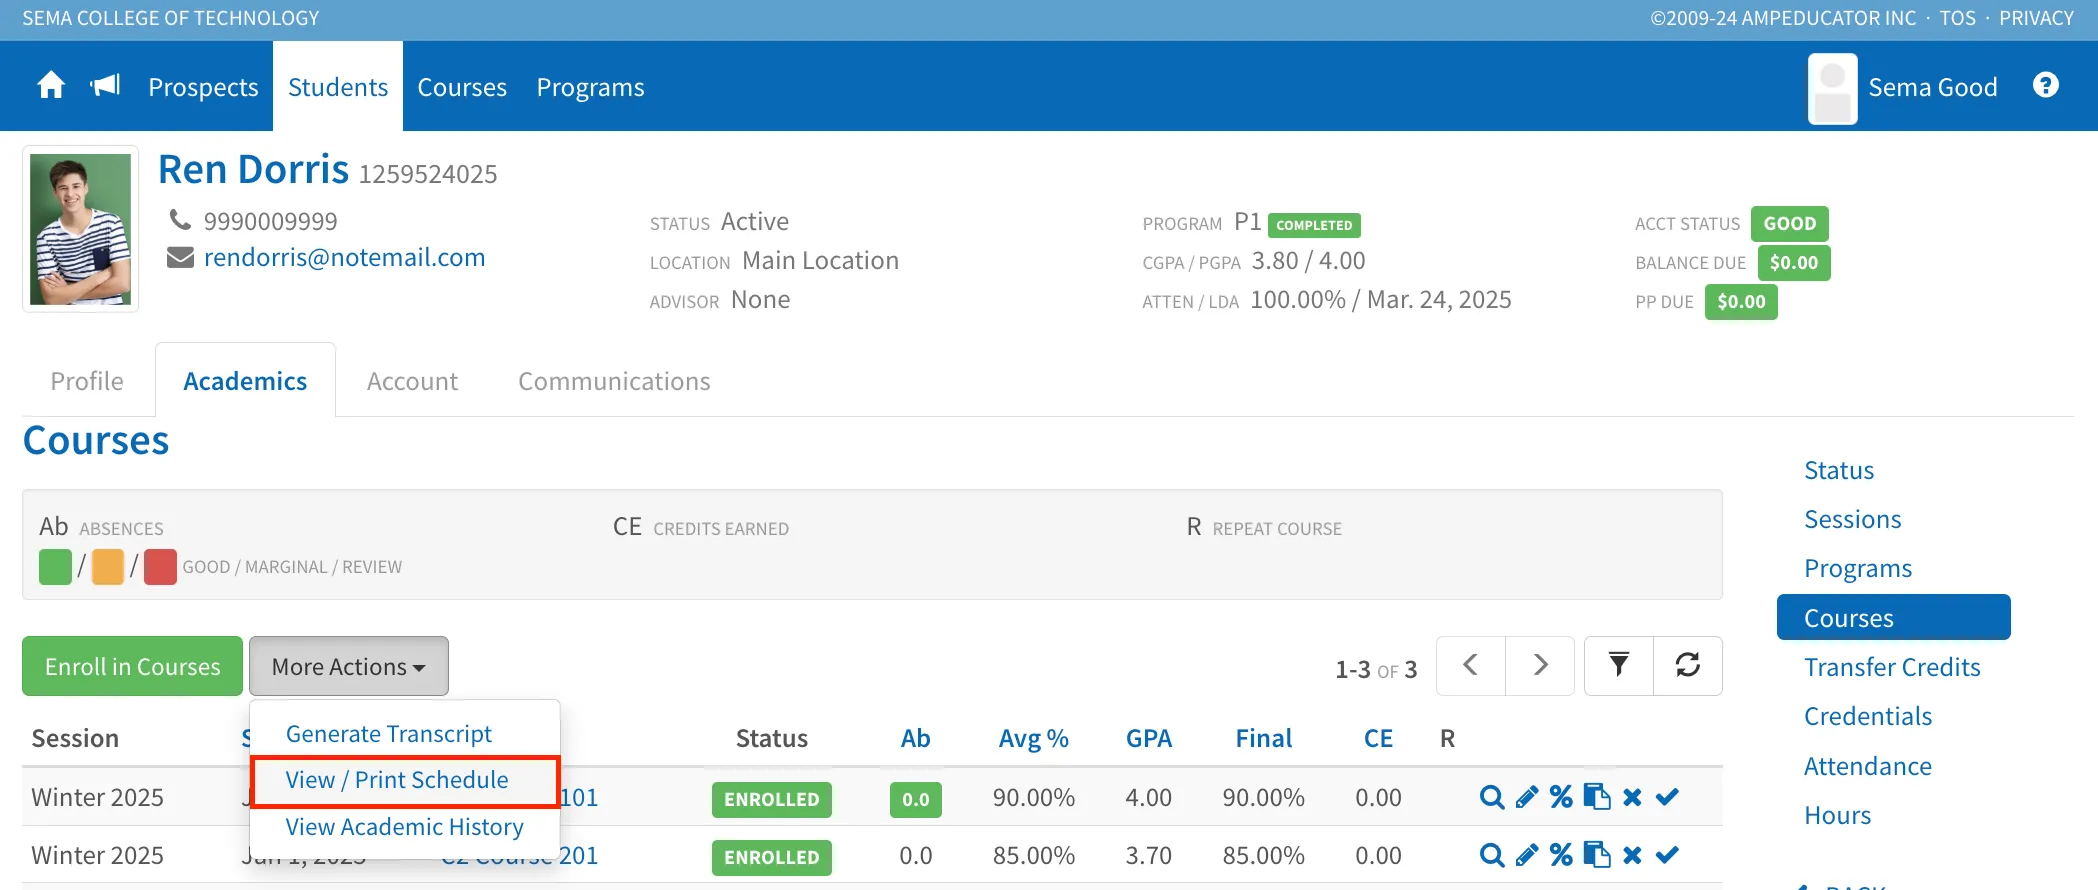This screenshot has width=2098, height=890.
Task: Open percent grades icon for first course
Action: pyautogui.click(x=1561, y=797)
